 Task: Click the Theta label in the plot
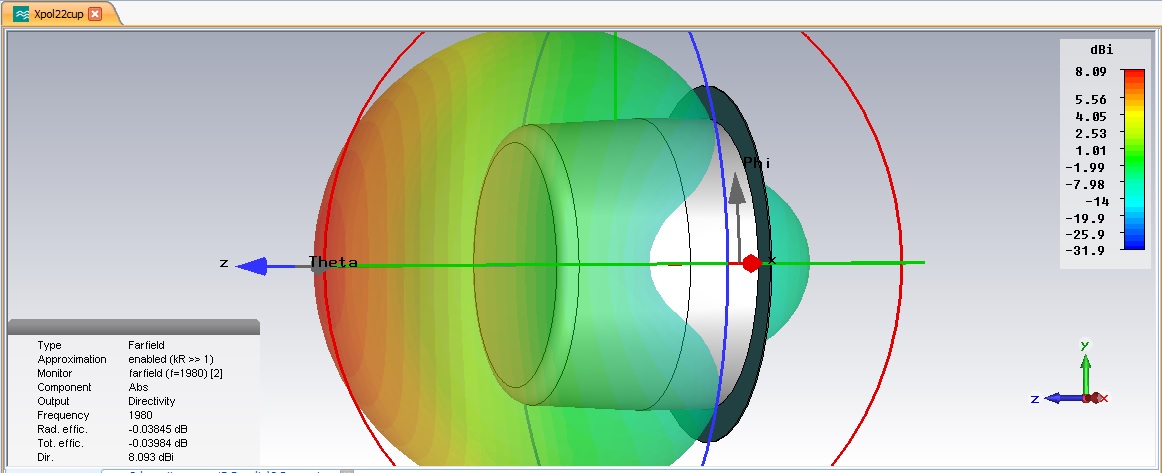333,262
